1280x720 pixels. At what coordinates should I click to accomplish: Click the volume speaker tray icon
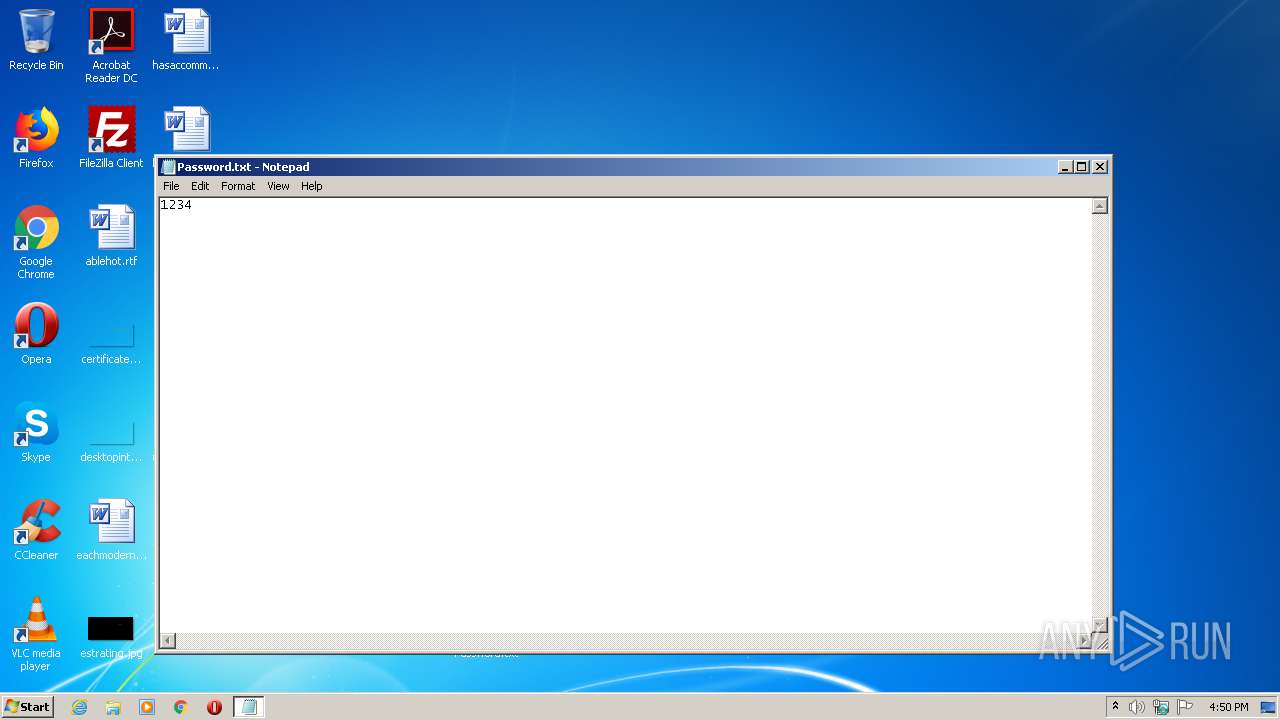[x=1137, y=707]
